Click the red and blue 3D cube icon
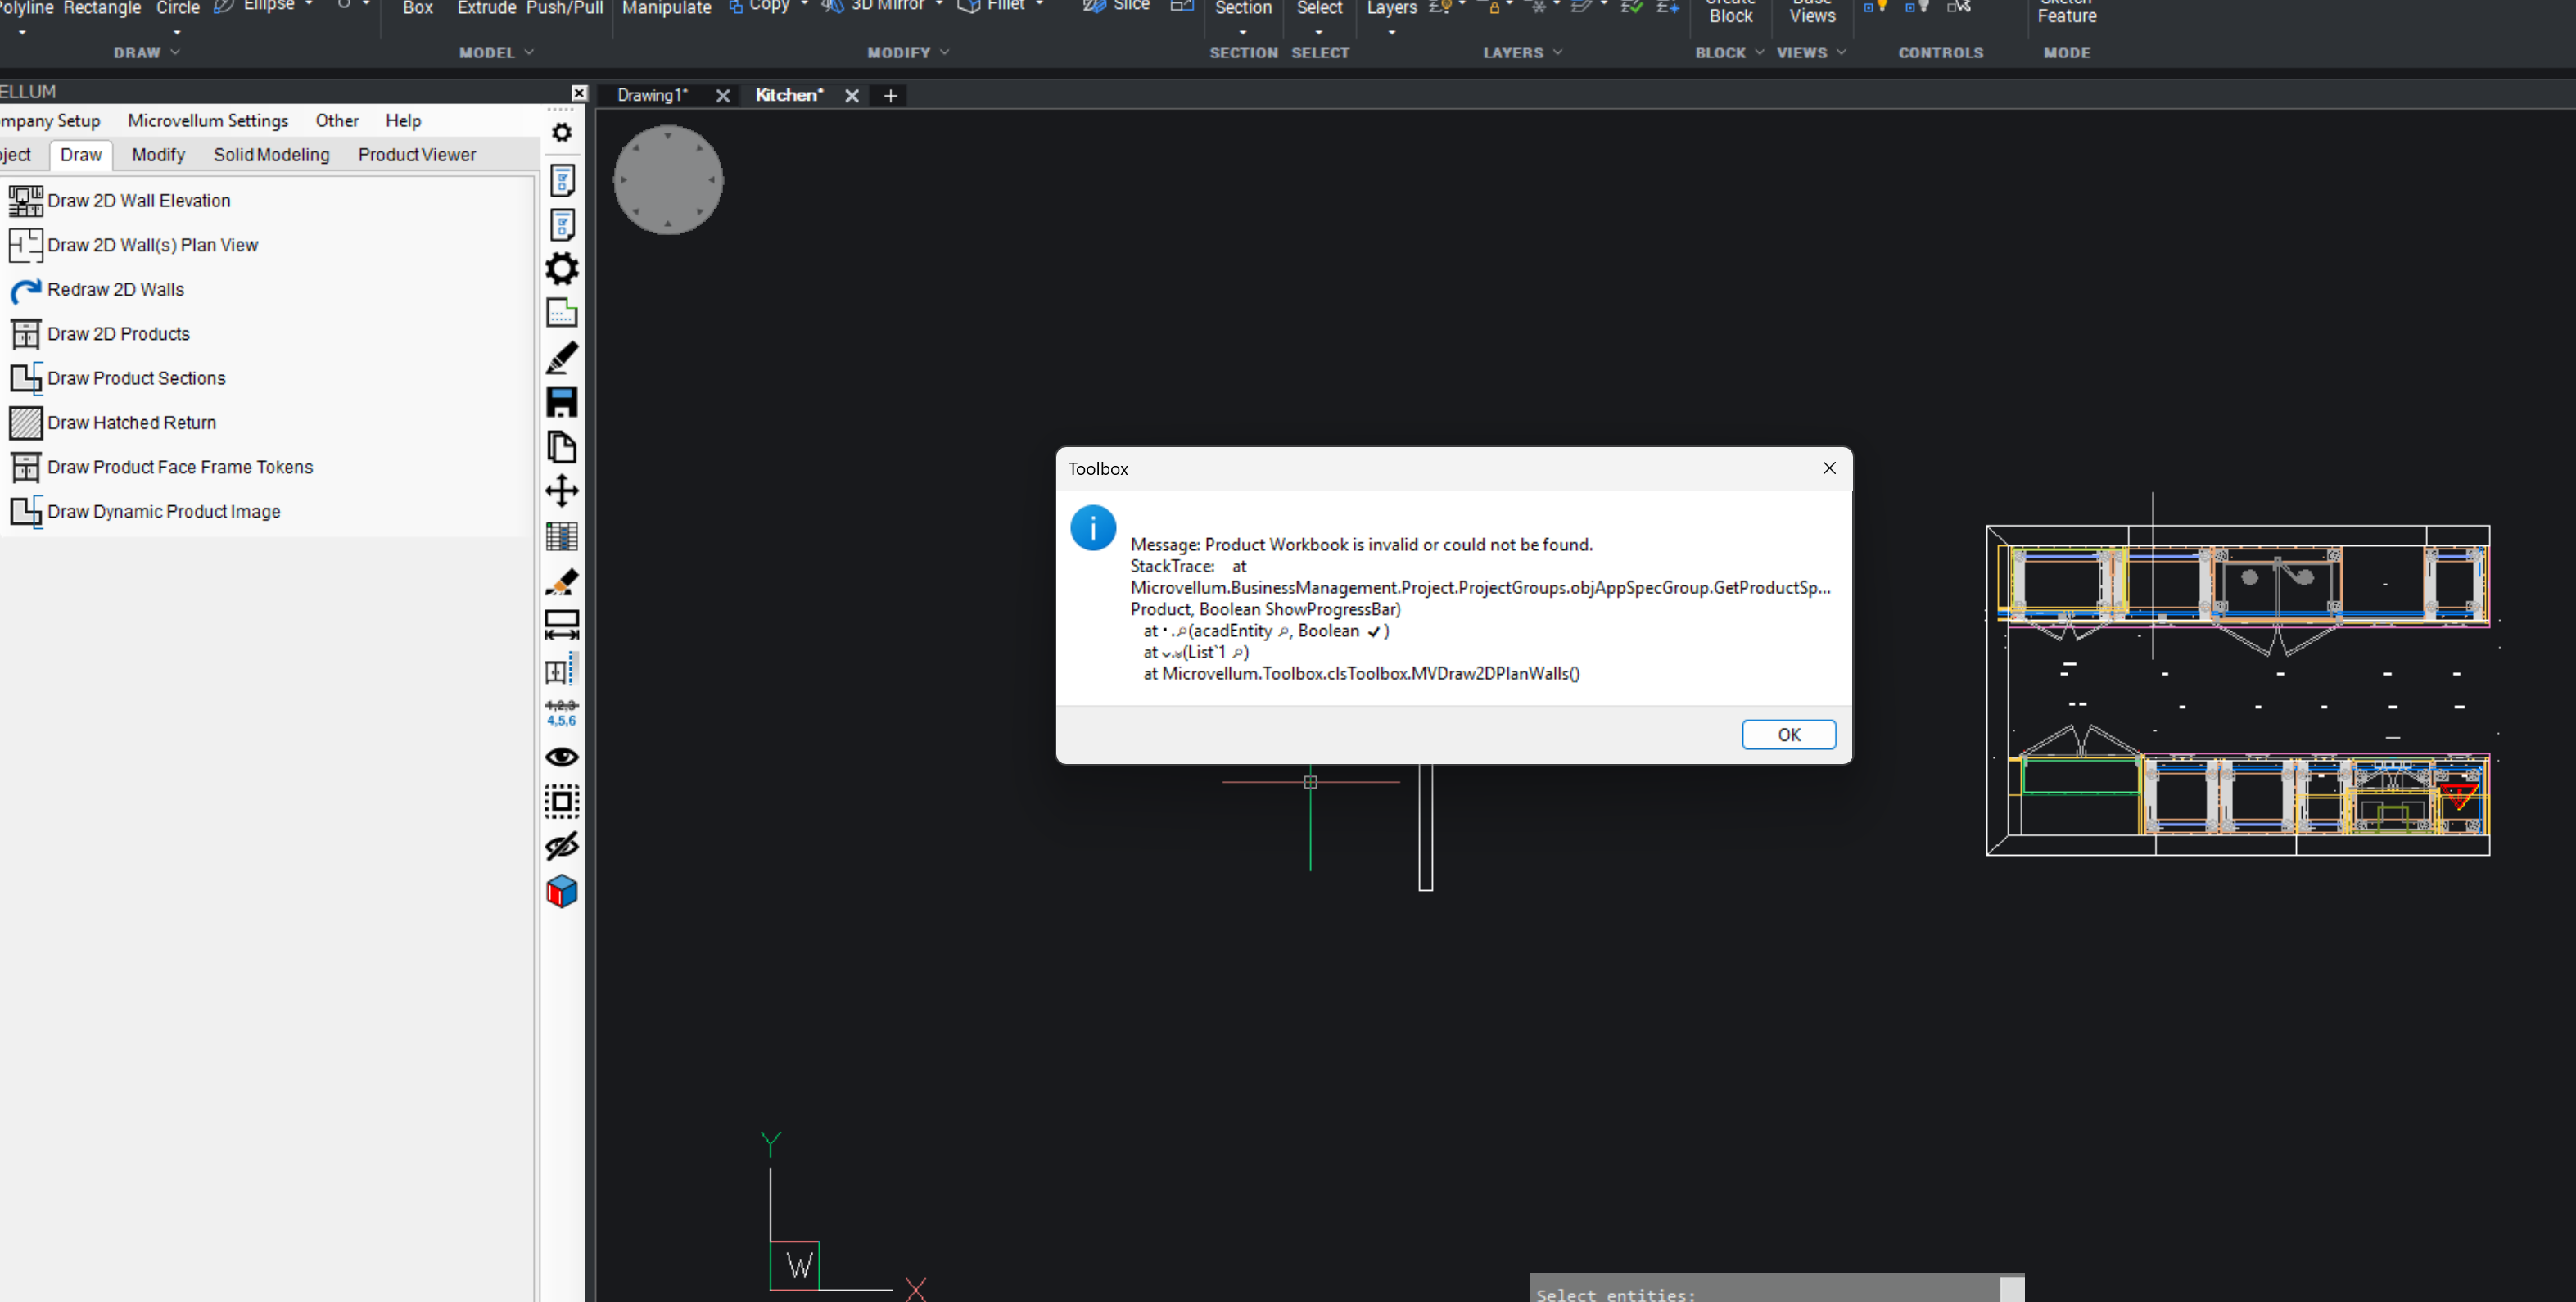The height and width of the screenshot is (1302, 2576). (562, 891)
